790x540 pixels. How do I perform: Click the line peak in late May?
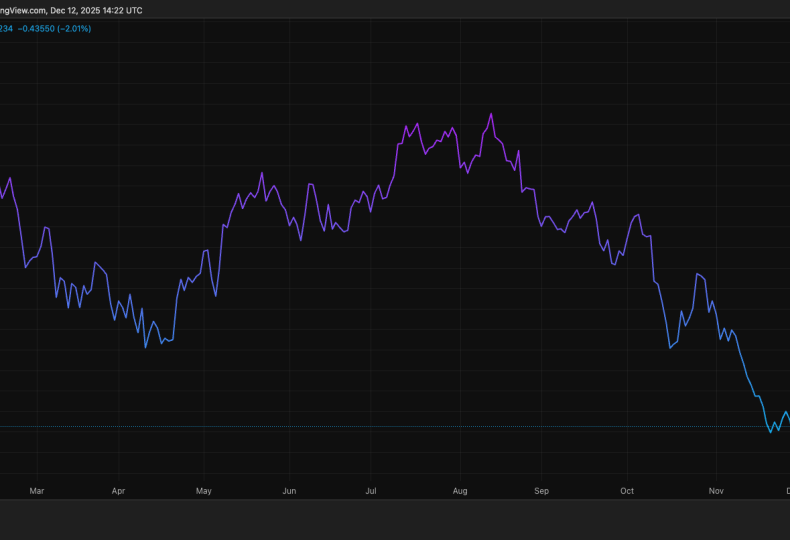[x=261, y=172]
